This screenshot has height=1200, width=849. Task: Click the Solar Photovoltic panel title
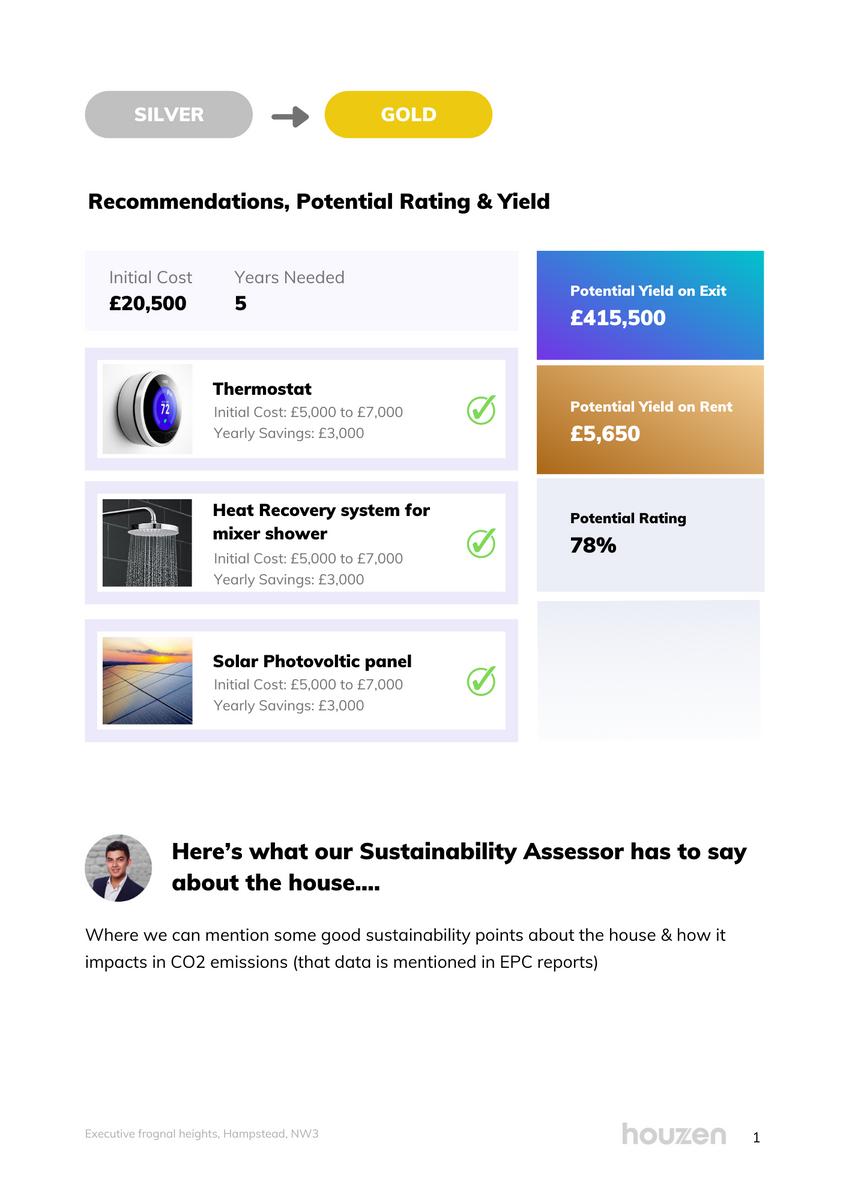pyautogui.click(x=312, y=661)
